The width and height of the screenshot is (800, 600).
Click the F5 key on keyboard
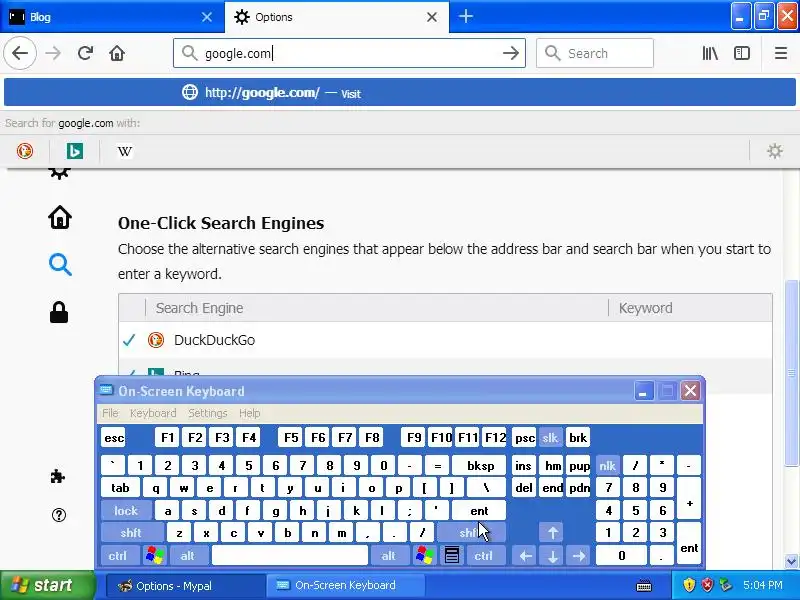click(291, 438)
